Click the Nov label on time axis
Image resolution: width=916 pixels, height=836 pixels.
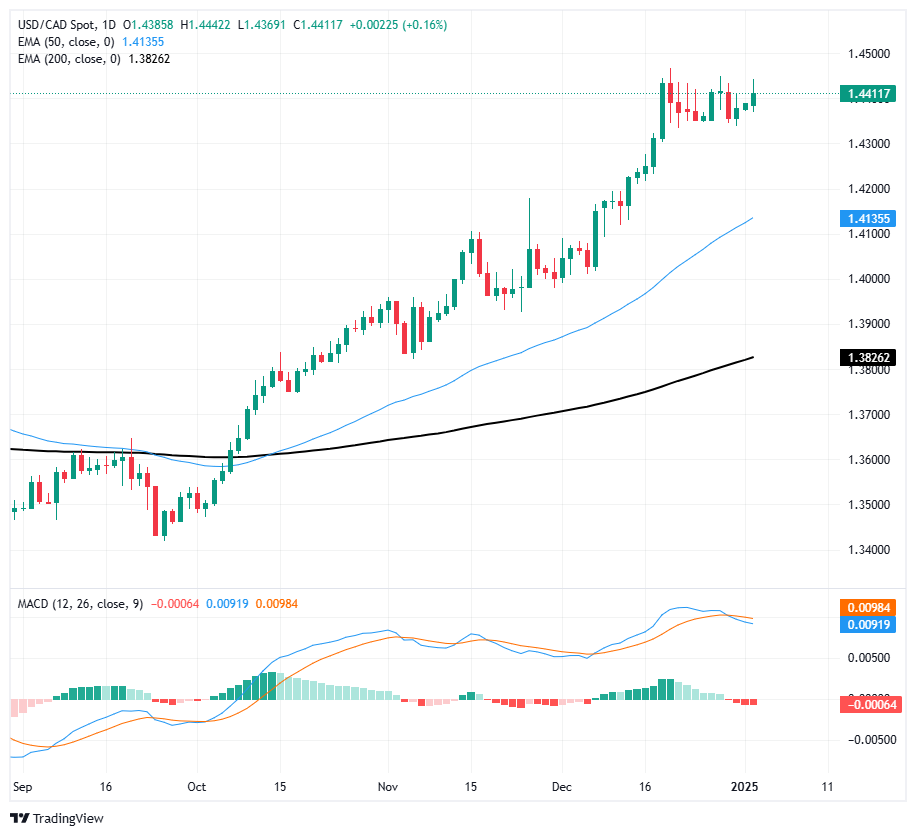(x=387, y=786)
